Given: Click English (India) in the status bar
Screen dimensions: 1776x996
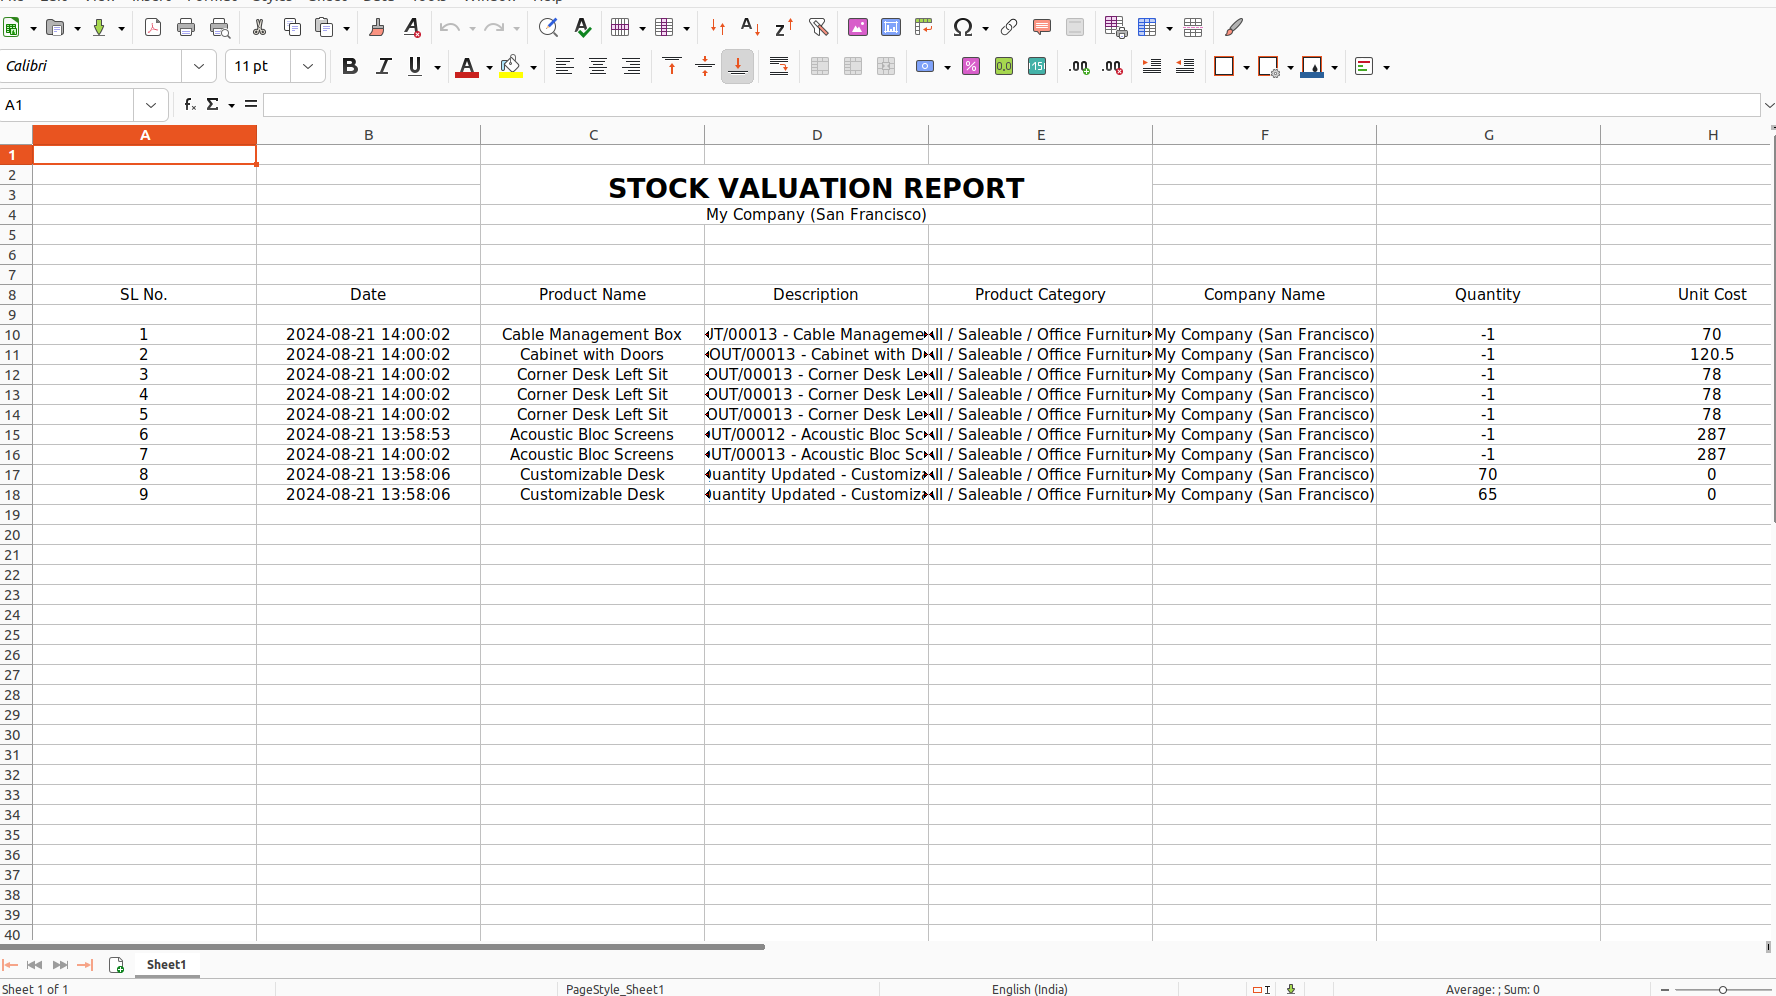Looking at the screenshot, I should (1030, 989).
